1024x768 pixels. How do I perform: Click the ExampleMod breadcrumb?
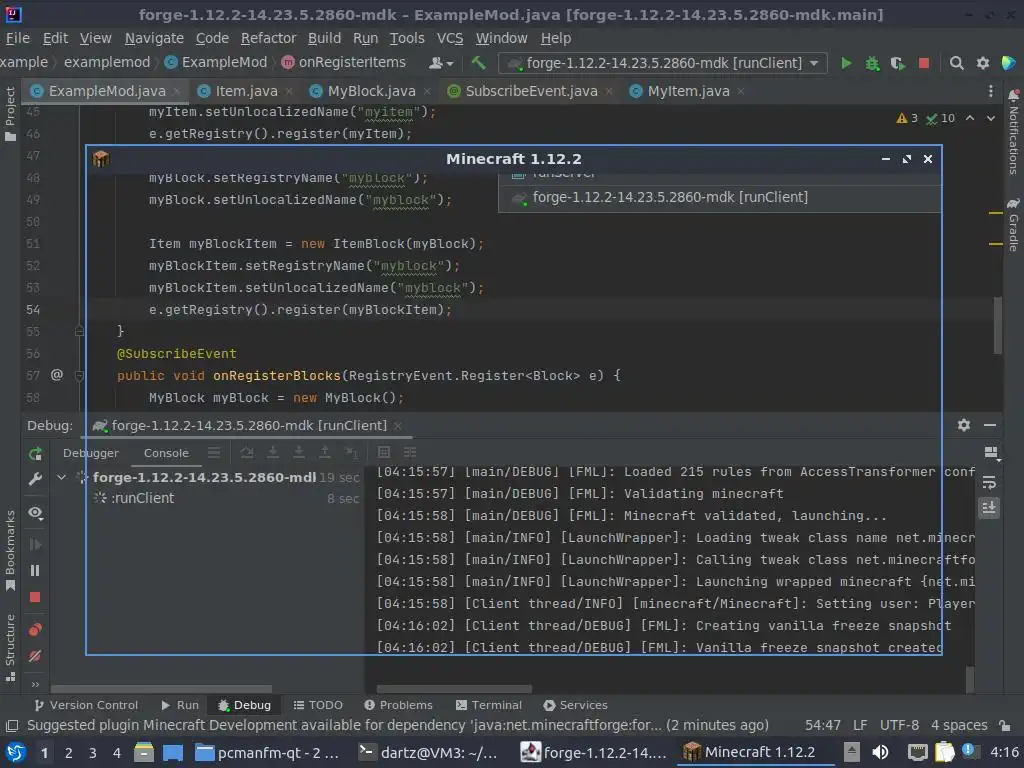tap(216, 62)
